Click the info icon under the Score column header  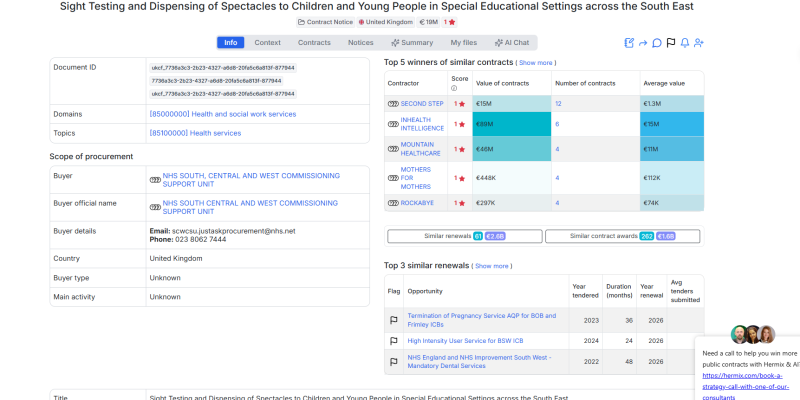point(454,88)
